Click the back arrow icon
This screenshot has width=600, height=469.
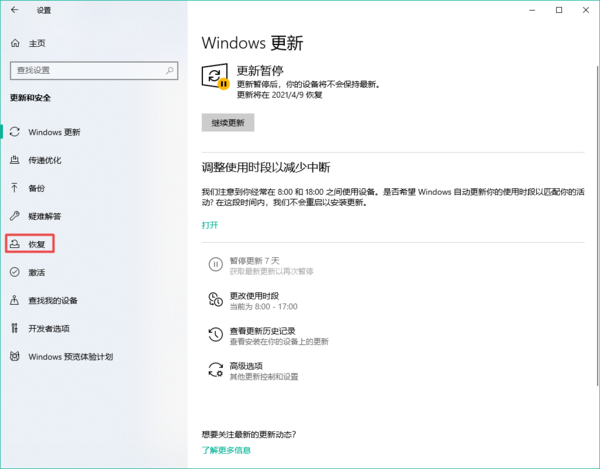[x=15, y=10]
